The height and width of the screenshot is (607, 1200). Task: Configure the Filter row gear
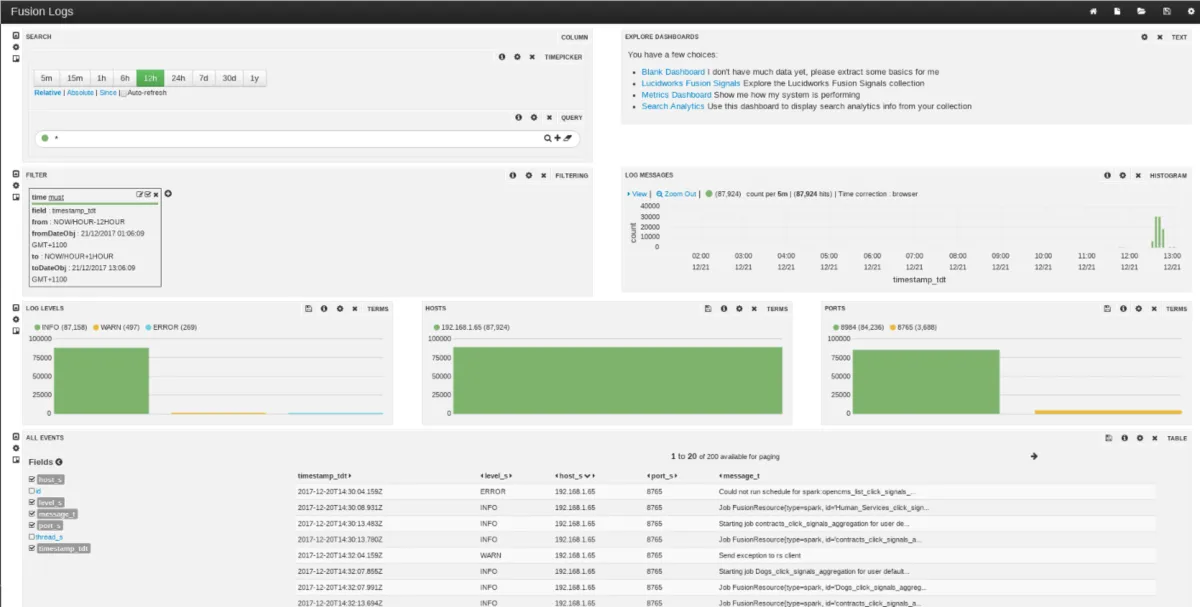16,185
